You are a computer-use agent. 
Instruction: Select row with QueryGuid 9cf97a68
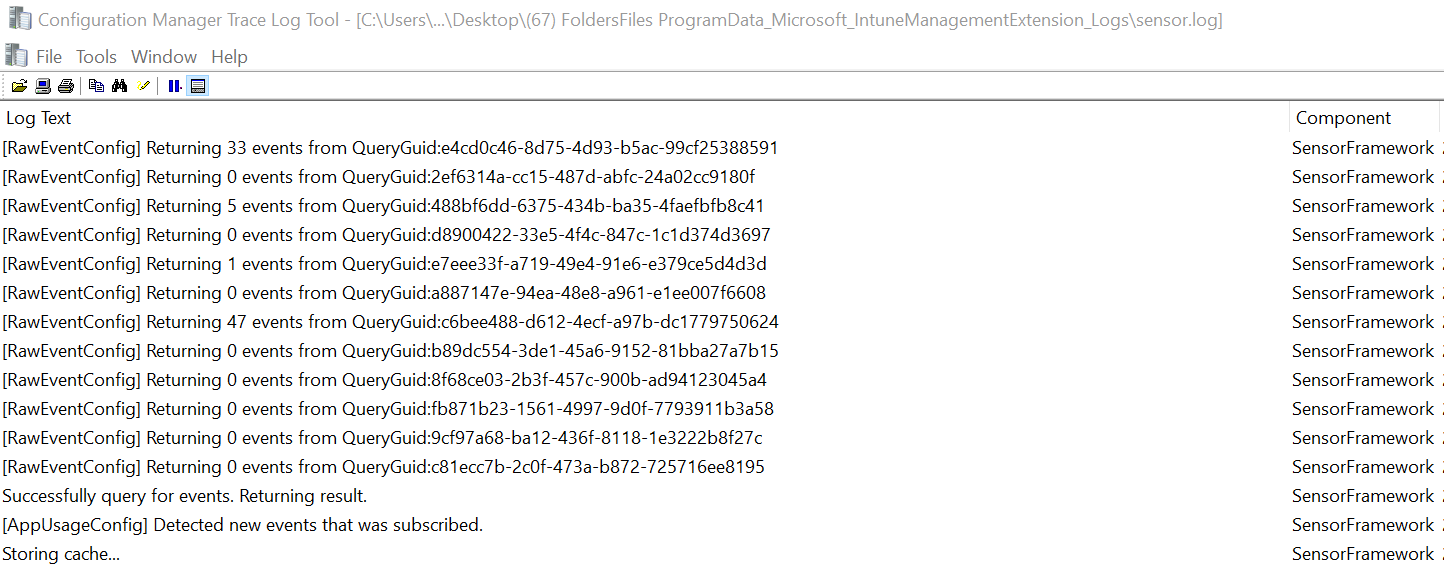coord(722,438)
